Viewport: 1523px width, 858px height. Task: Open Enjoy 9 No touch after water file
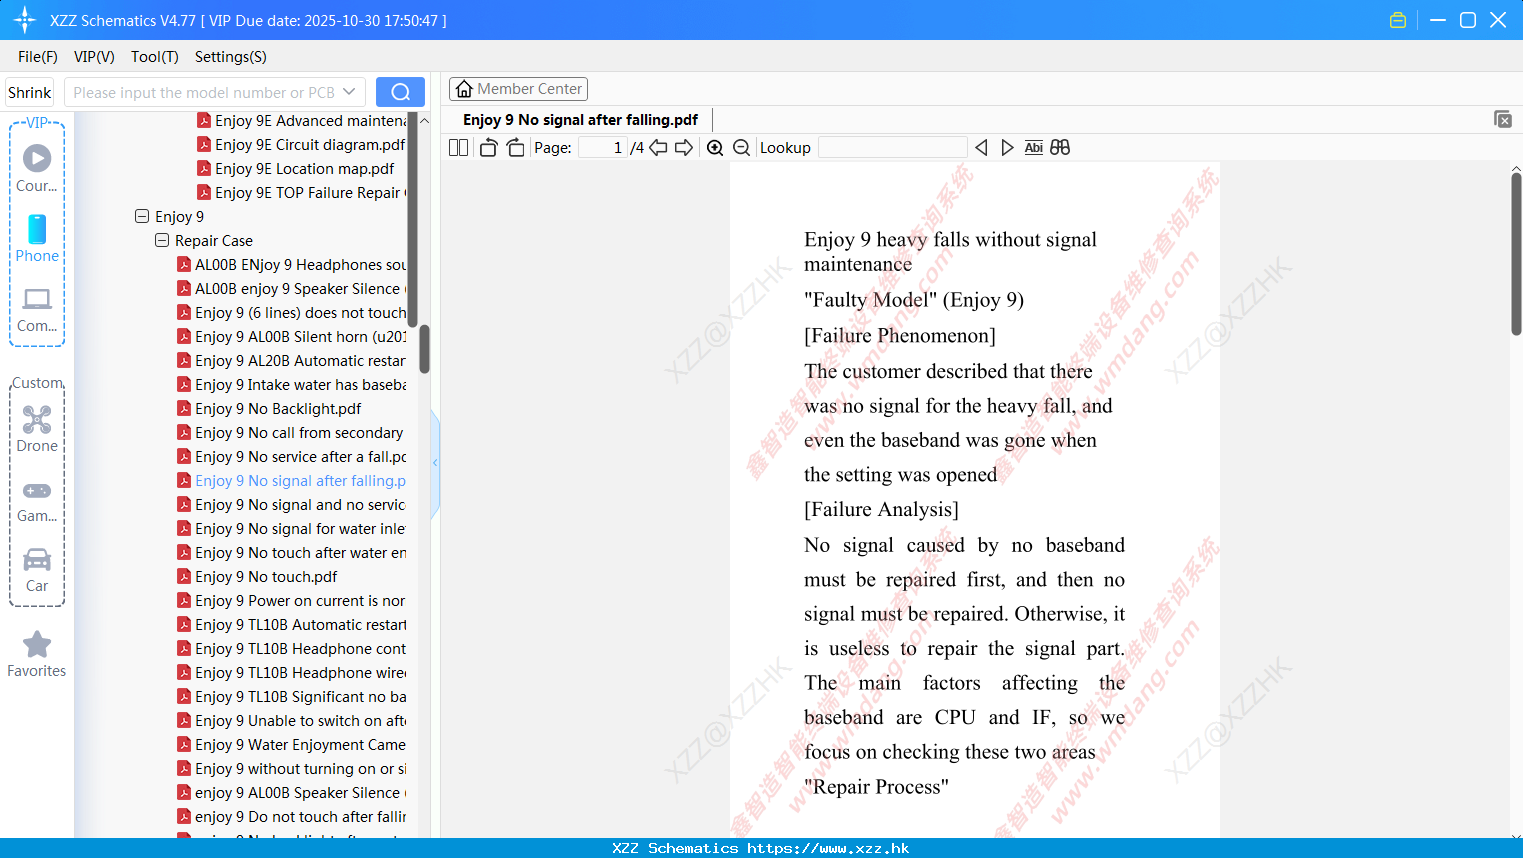click(291, 552)
